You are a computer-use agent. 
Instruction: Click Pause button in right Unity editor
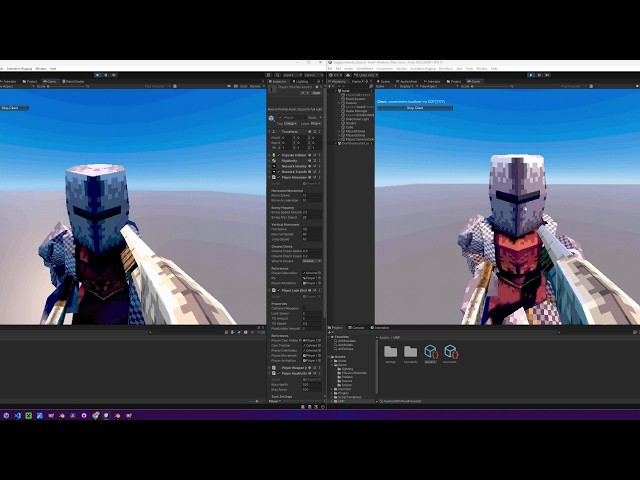point(539,75)
